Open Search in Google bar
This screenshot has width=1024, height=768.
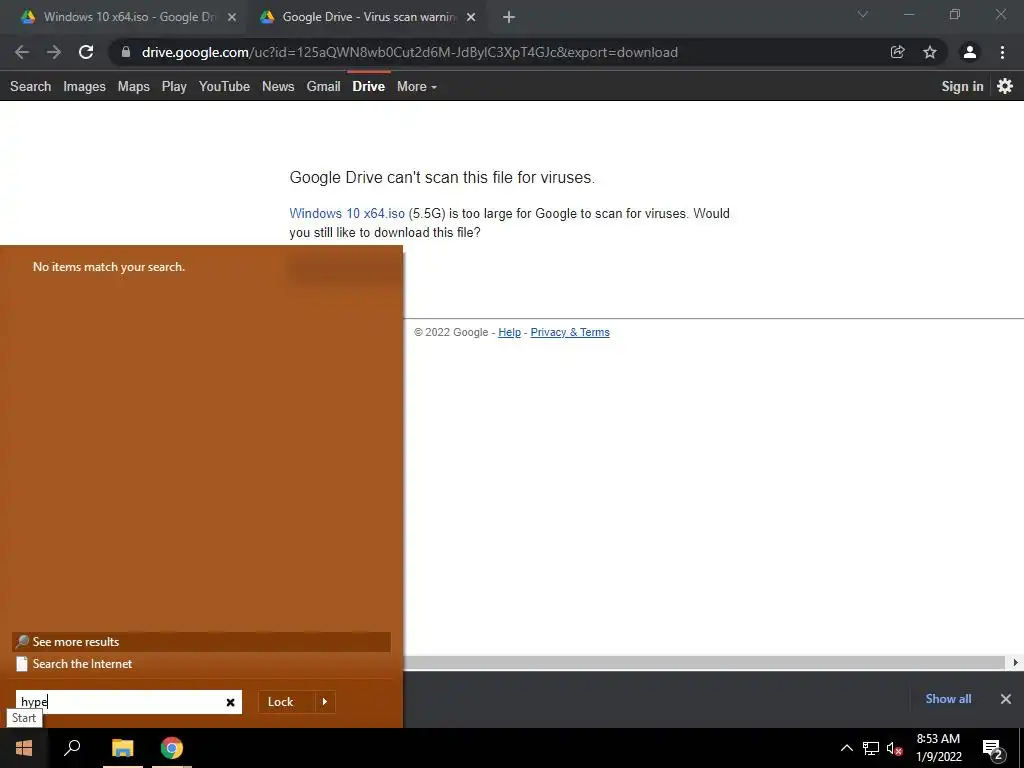pyautogui.click(x=31, y=86)
